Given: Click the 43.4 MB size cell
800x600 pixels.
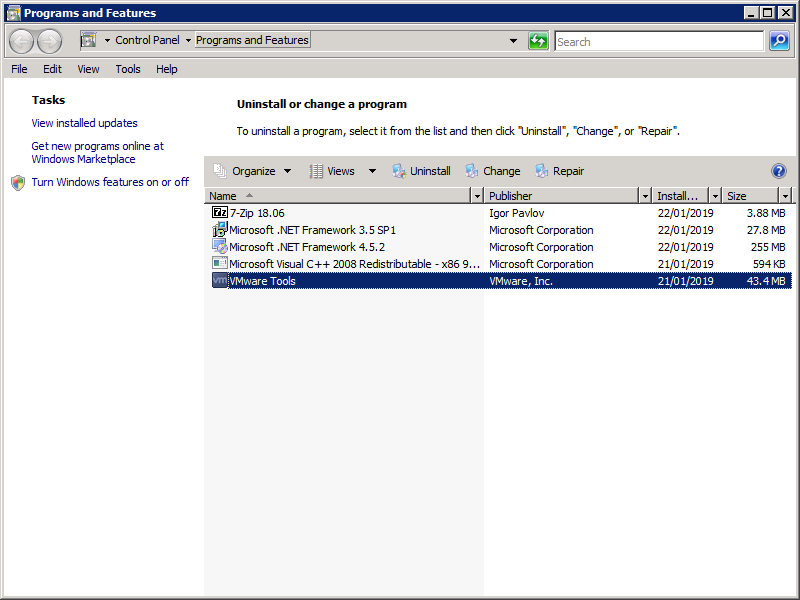Looking at the screenshot, I should point(766,281).
